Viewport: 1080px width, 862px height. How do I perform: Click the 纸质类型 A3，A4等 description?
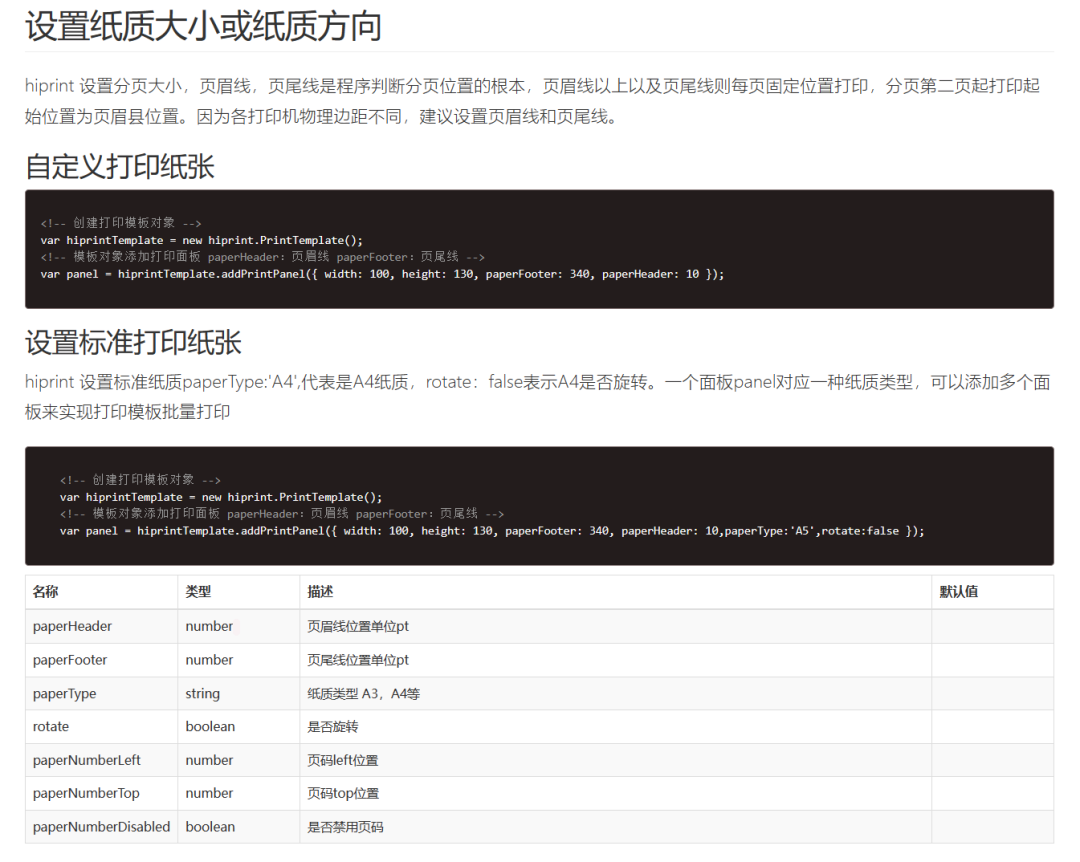pyautogui.click(x=364, y=694)
